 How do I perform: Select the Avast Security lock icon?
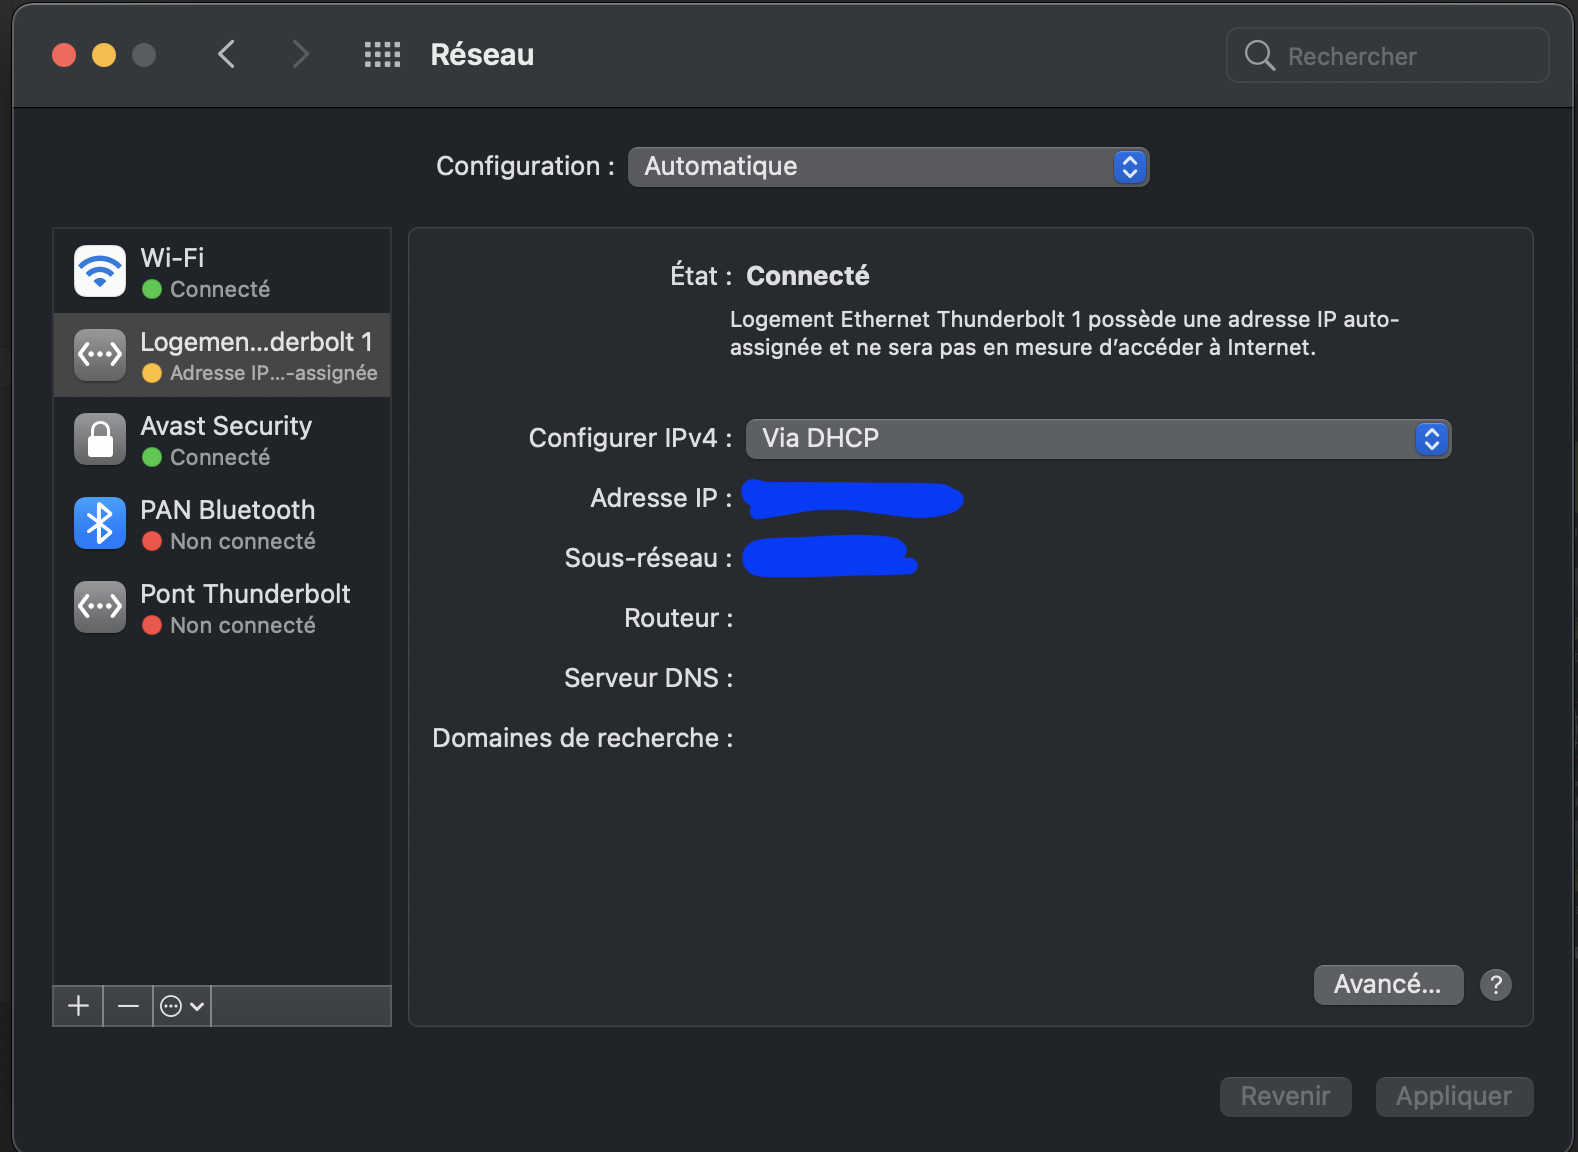coord(100,439)
